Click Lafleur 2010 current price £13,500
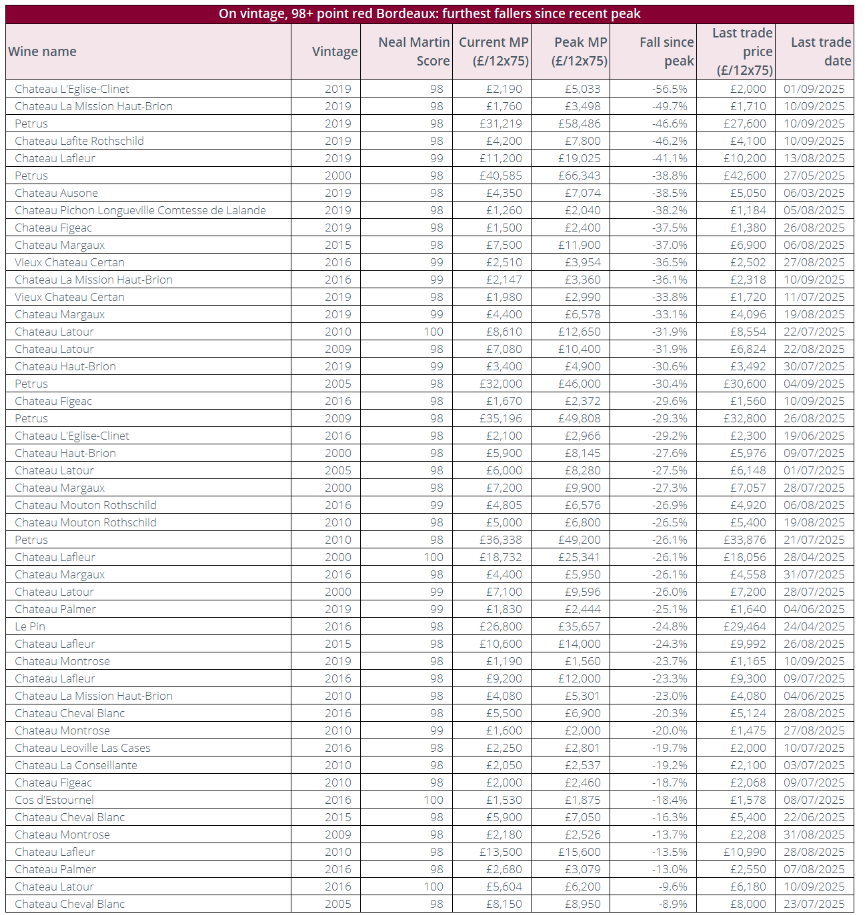The image size is (865, 915). (501, 851)
